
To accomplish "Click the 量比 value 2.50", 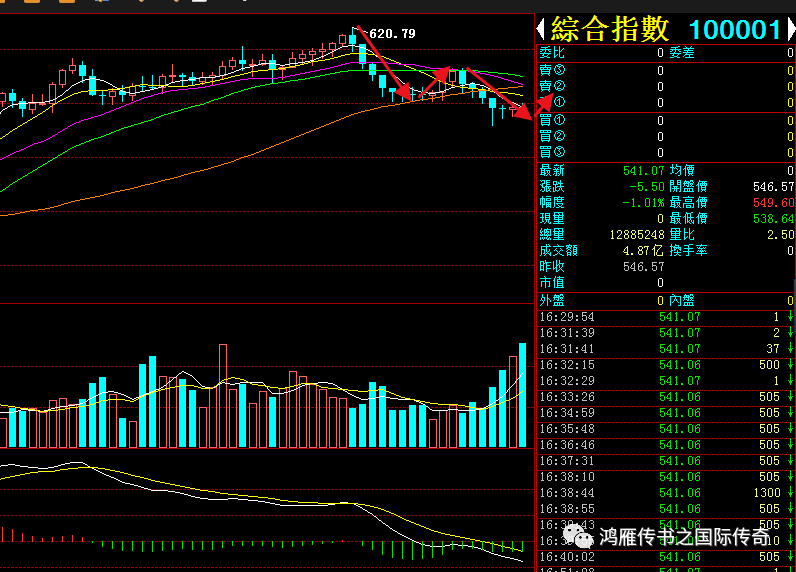I will point(780,235).
